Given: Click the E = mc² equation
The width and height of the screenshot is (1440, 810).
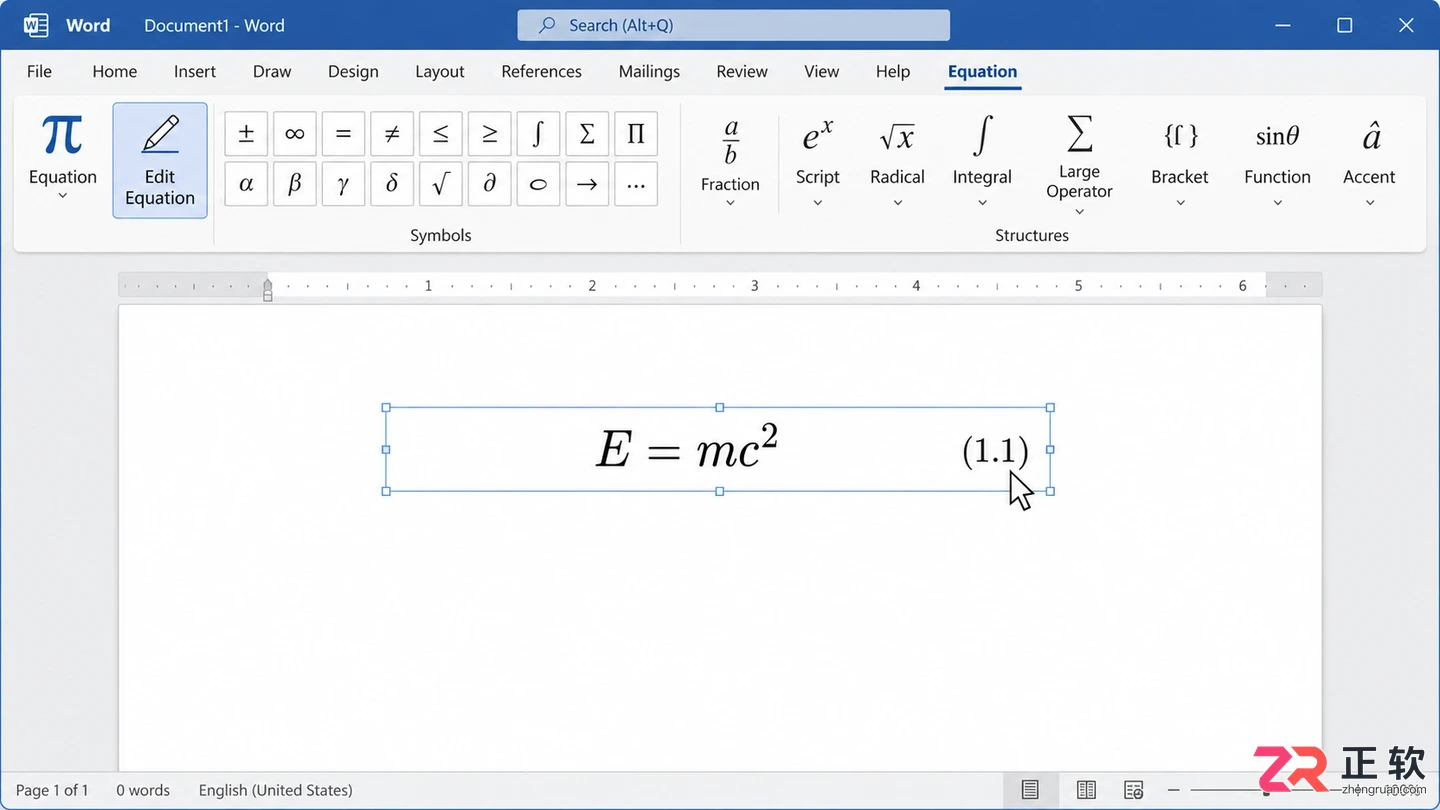Looking at the screenshot, I should 687,448.
